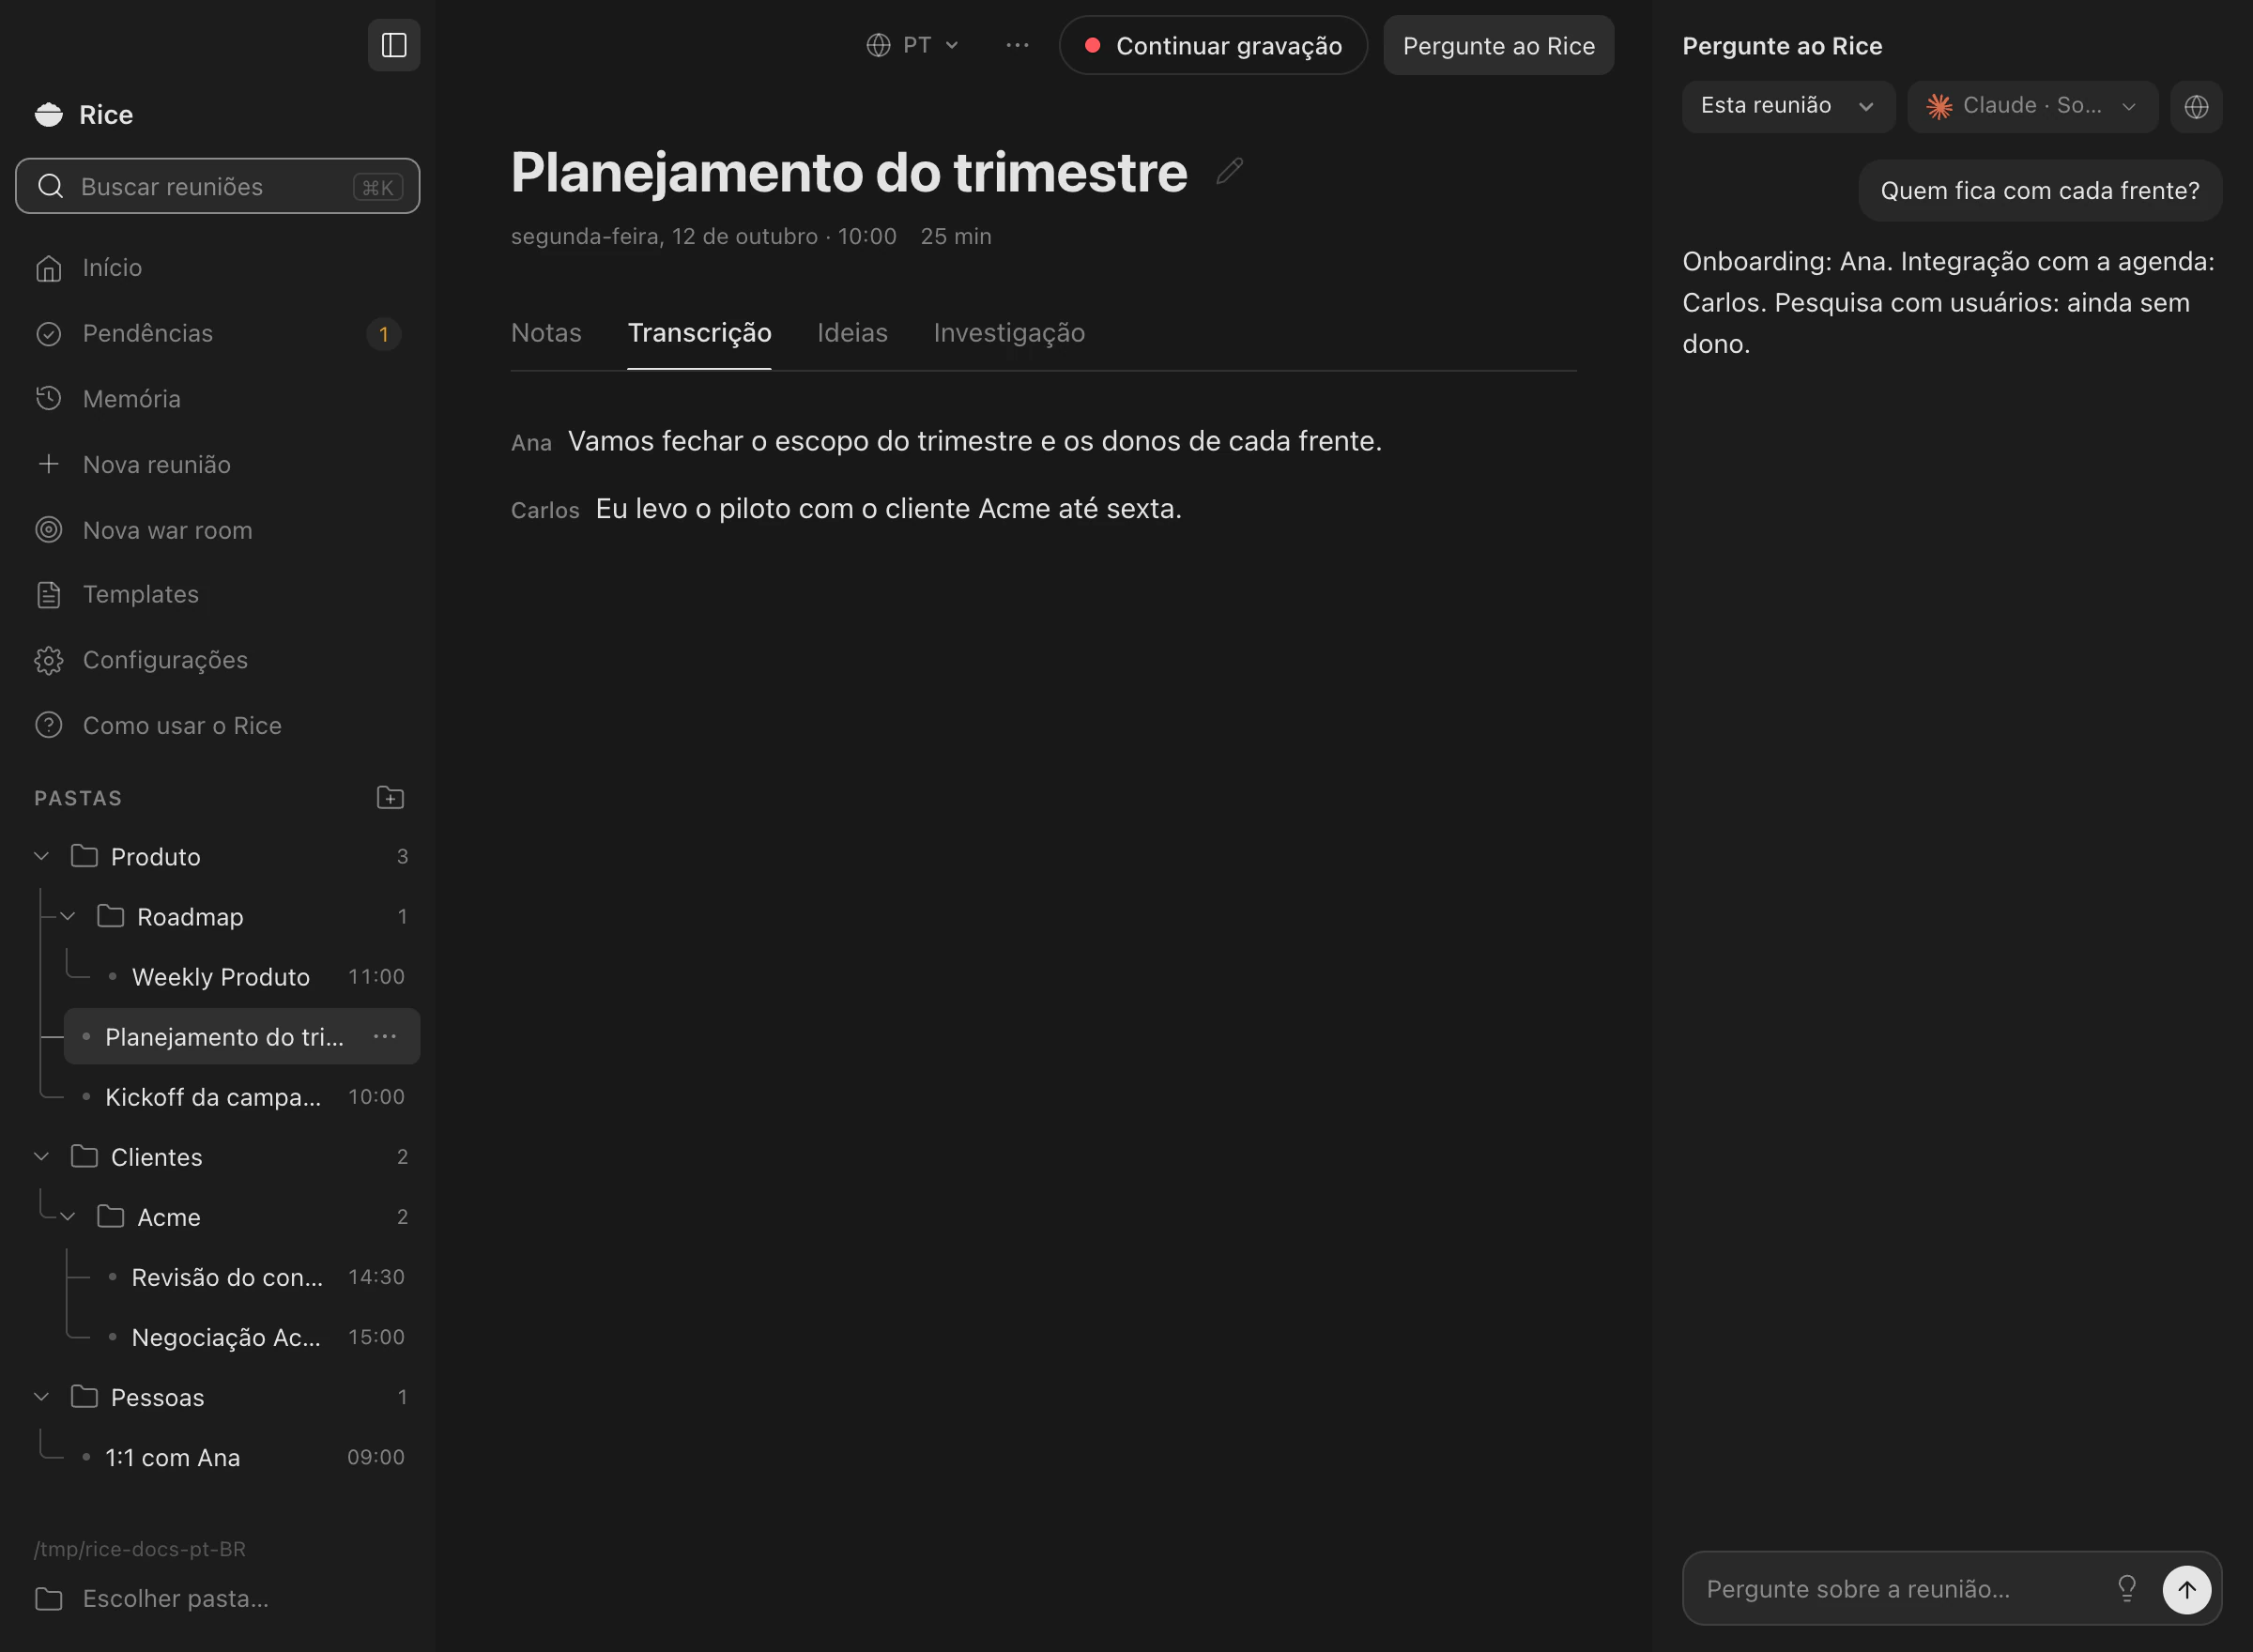Start a Nova reunião
Image resolution: width=2253 pixels, height=1652 pixels.
pyautogui.click(x=217, y=464)
